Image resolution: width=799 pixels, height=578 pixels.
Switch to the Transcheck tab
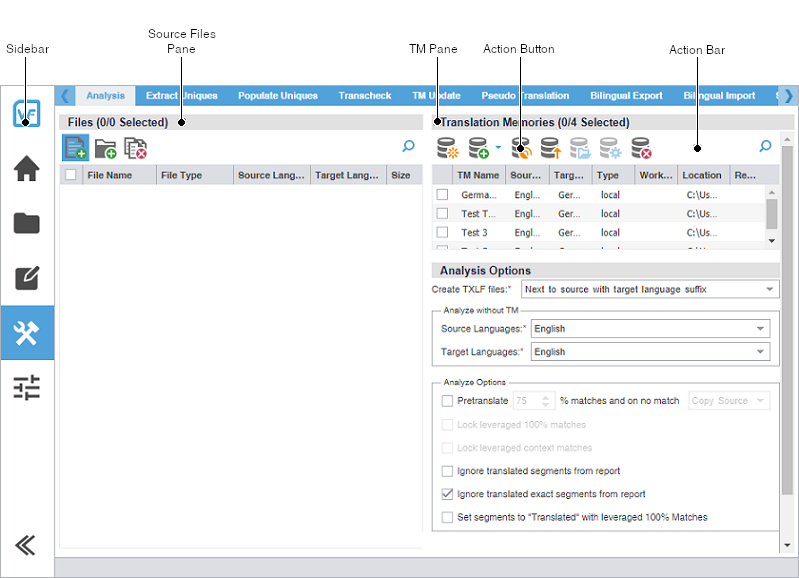(x=364, y=96)
